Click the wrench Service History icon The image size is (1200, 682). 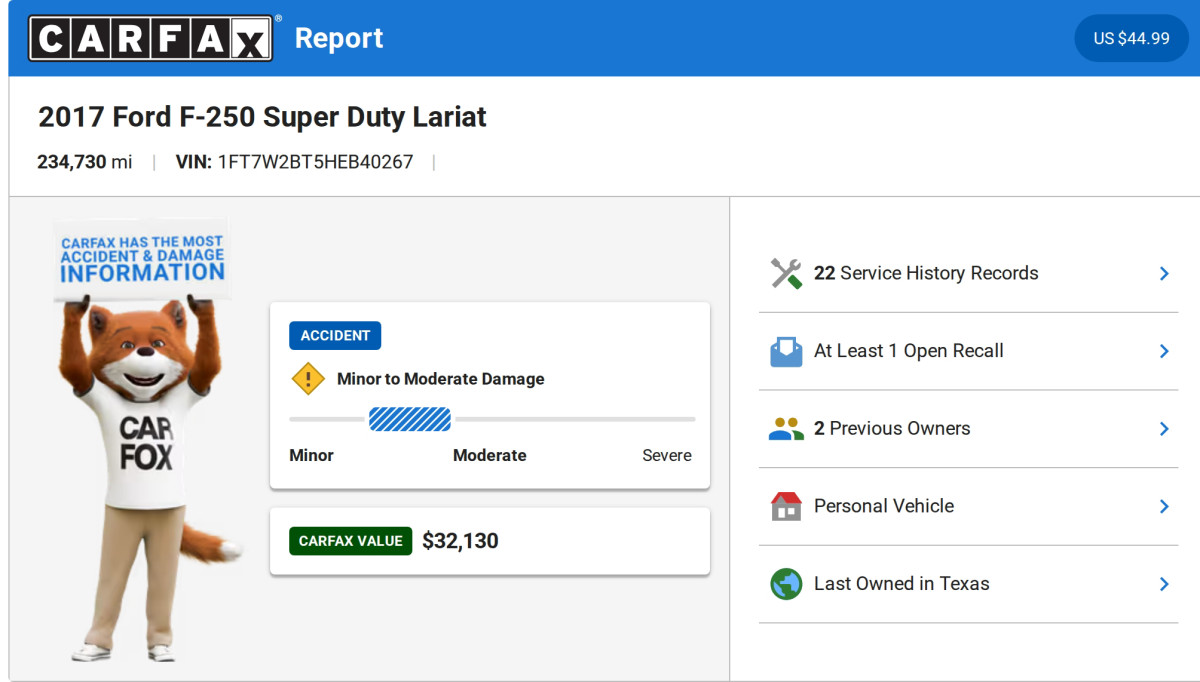(x=786, y=273)
